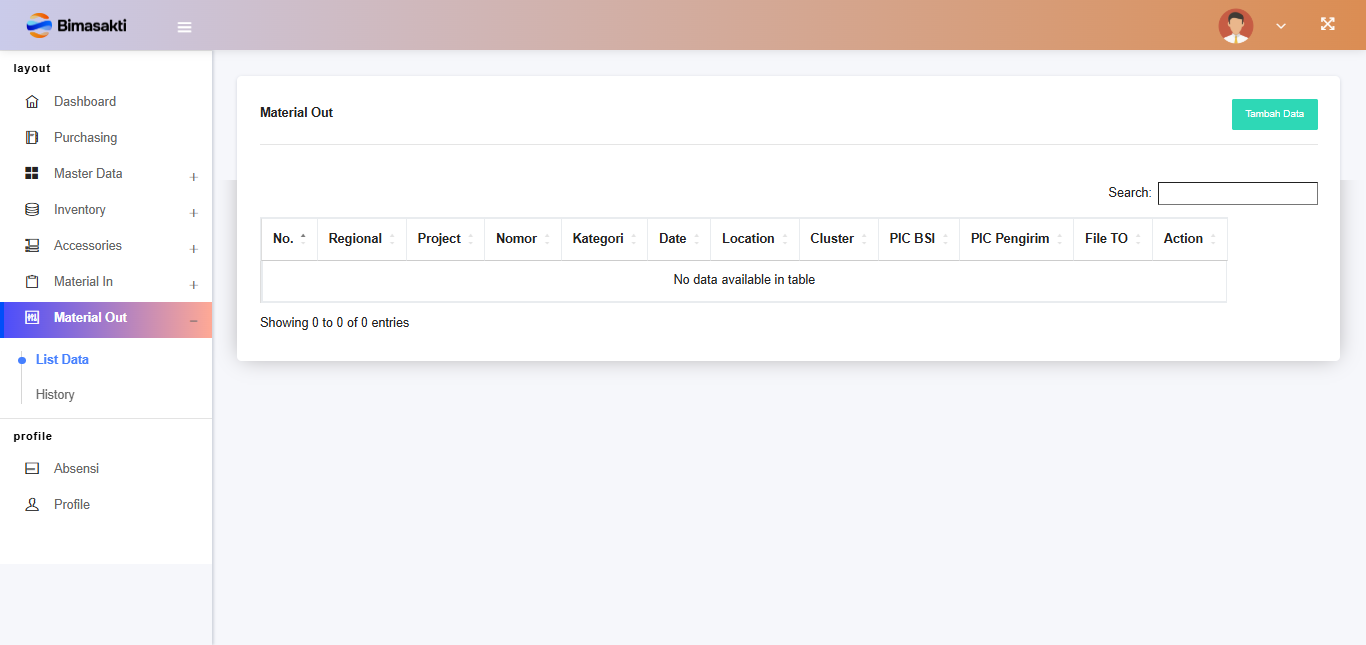This screenshot has width=1366, height=645.
Task: Collapse the Material Out submenu
Action: point(193,321)
